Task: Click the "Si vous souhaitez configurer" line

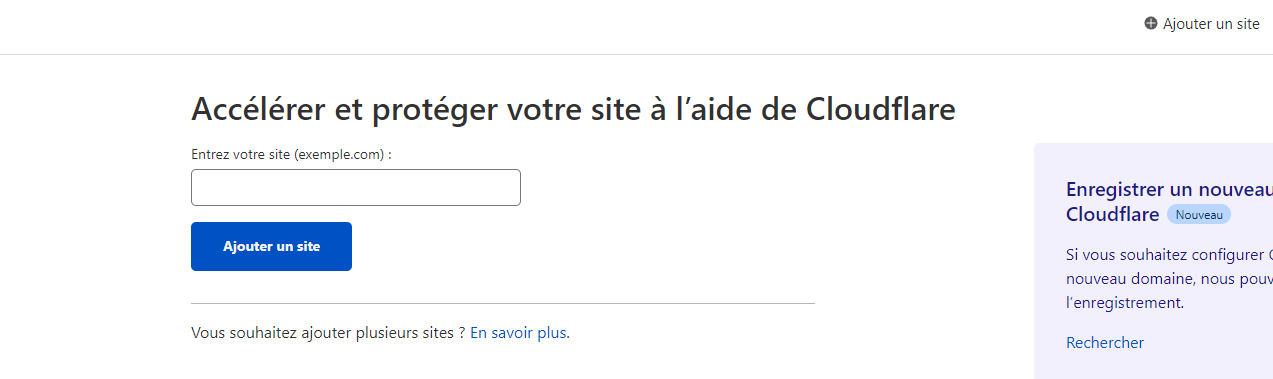Action: 1169,254
